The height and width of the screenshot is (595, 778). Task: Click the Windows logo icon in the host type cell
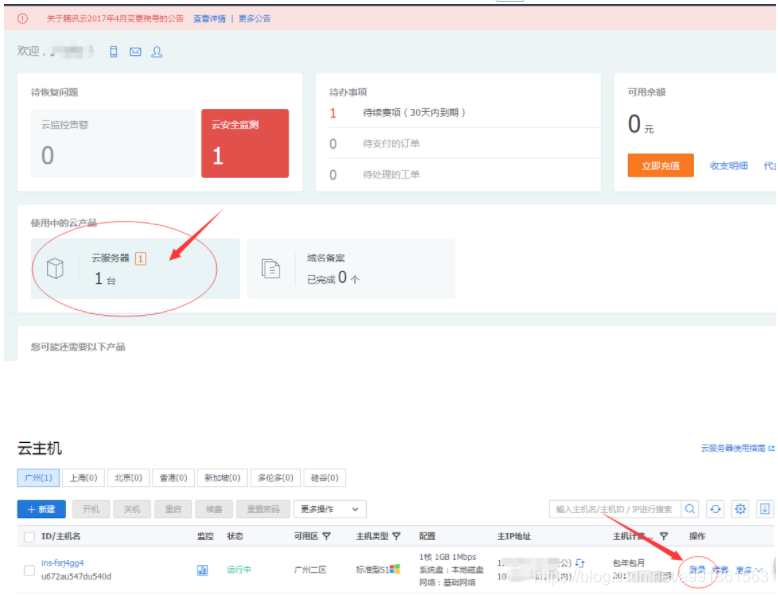(395, 569)
